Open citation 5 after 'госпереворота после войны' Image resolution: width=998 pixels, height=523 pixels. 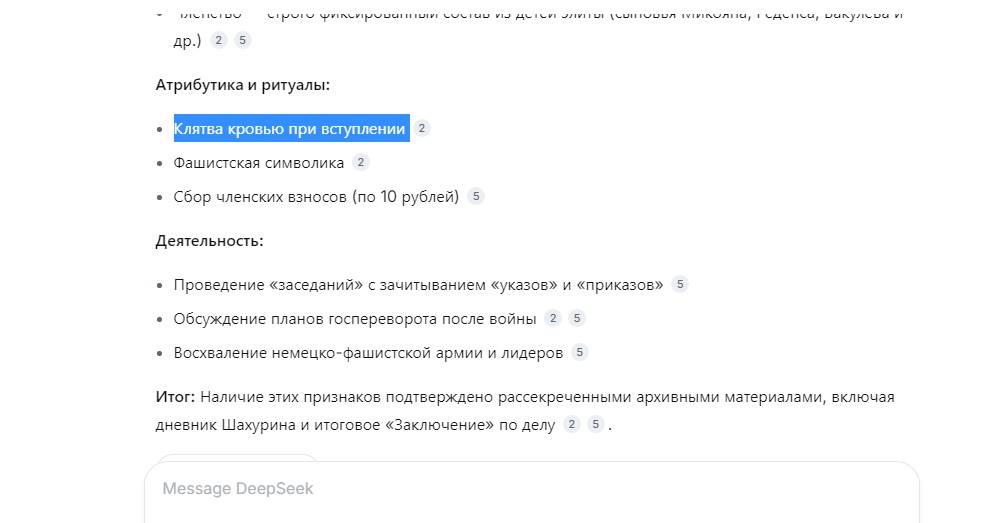click(577, 318)
